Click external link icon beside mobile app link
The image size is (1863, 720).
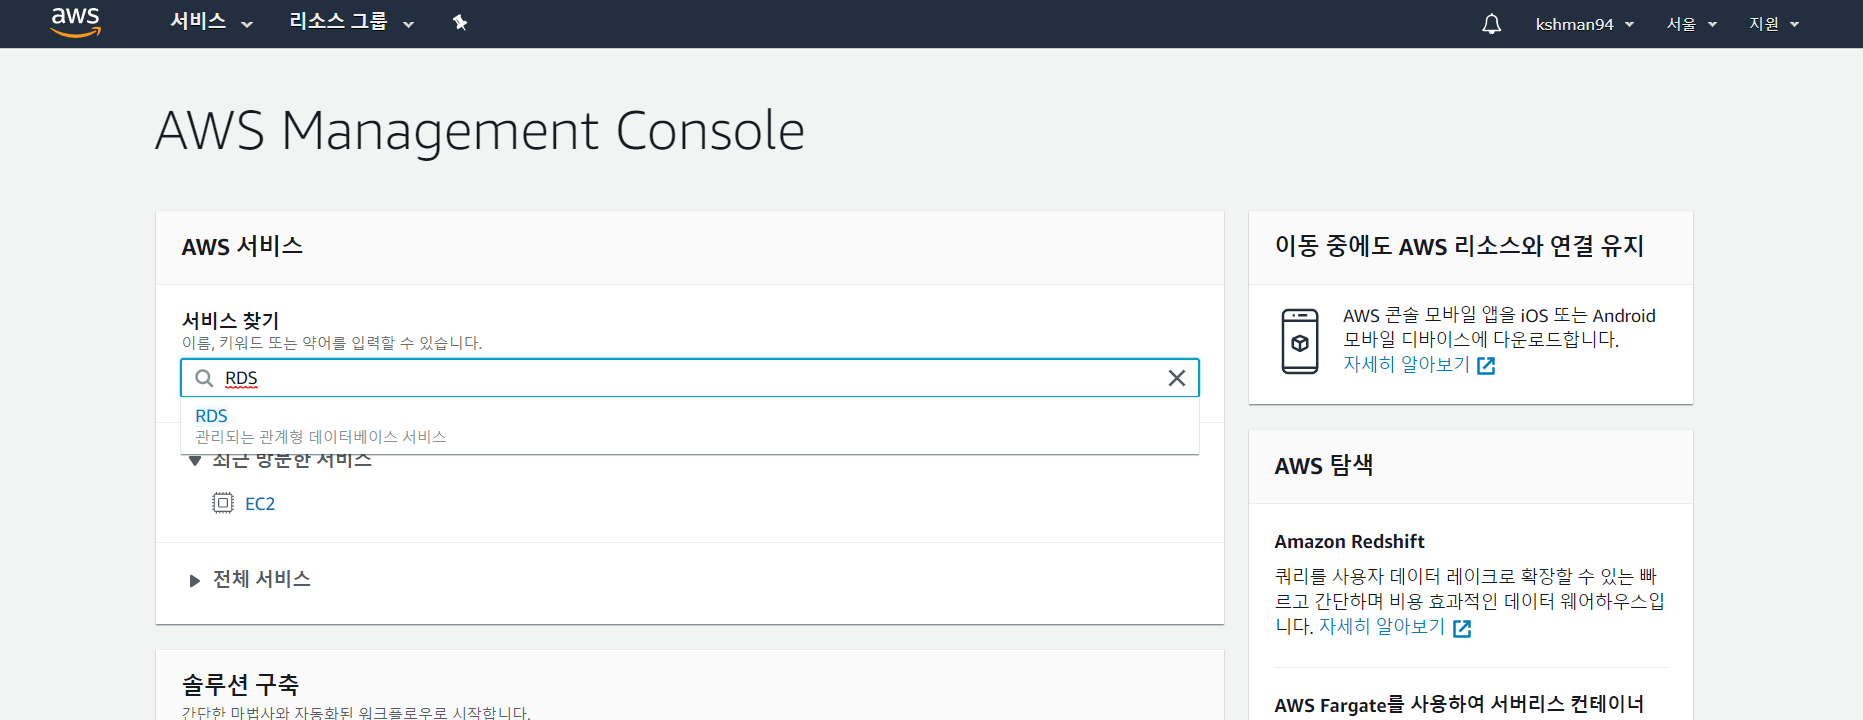(x=1486, y=366)
